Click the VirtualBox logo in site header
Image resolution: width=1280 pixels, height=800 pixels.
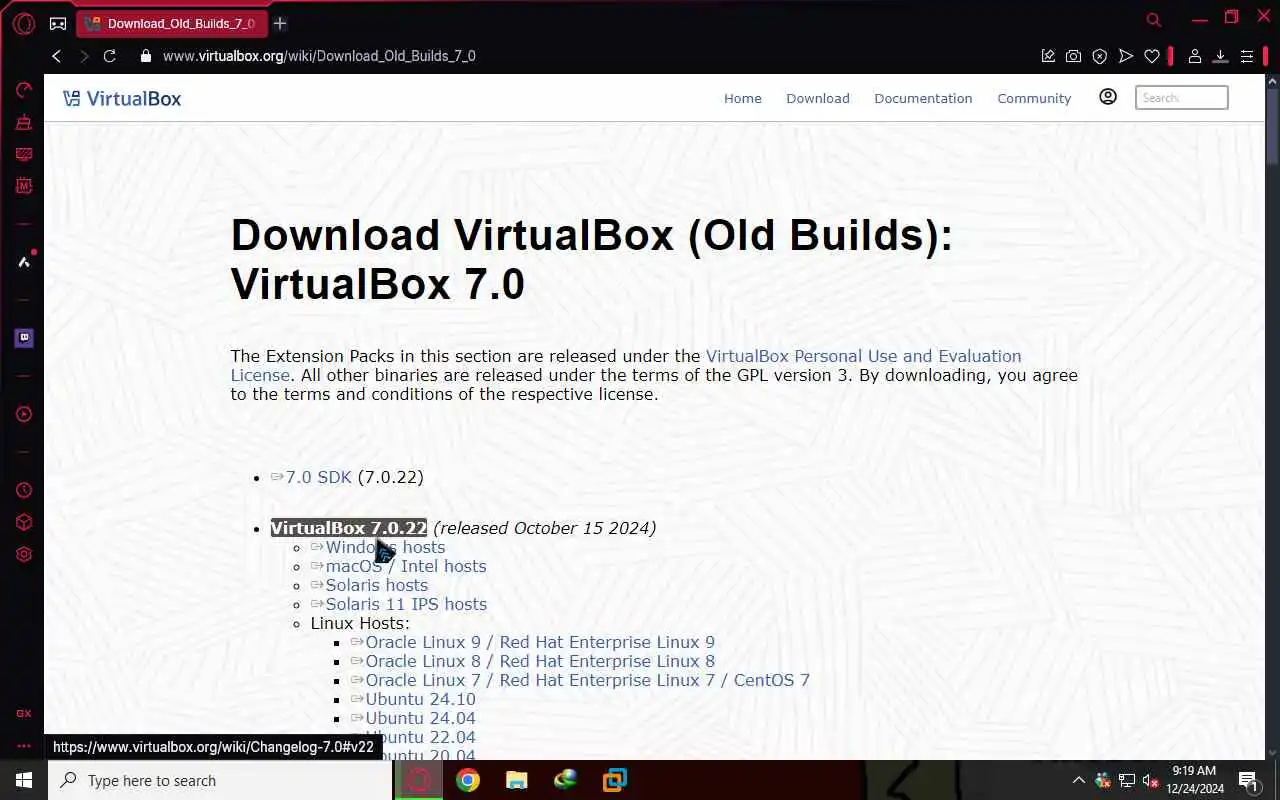coord(122,98)
